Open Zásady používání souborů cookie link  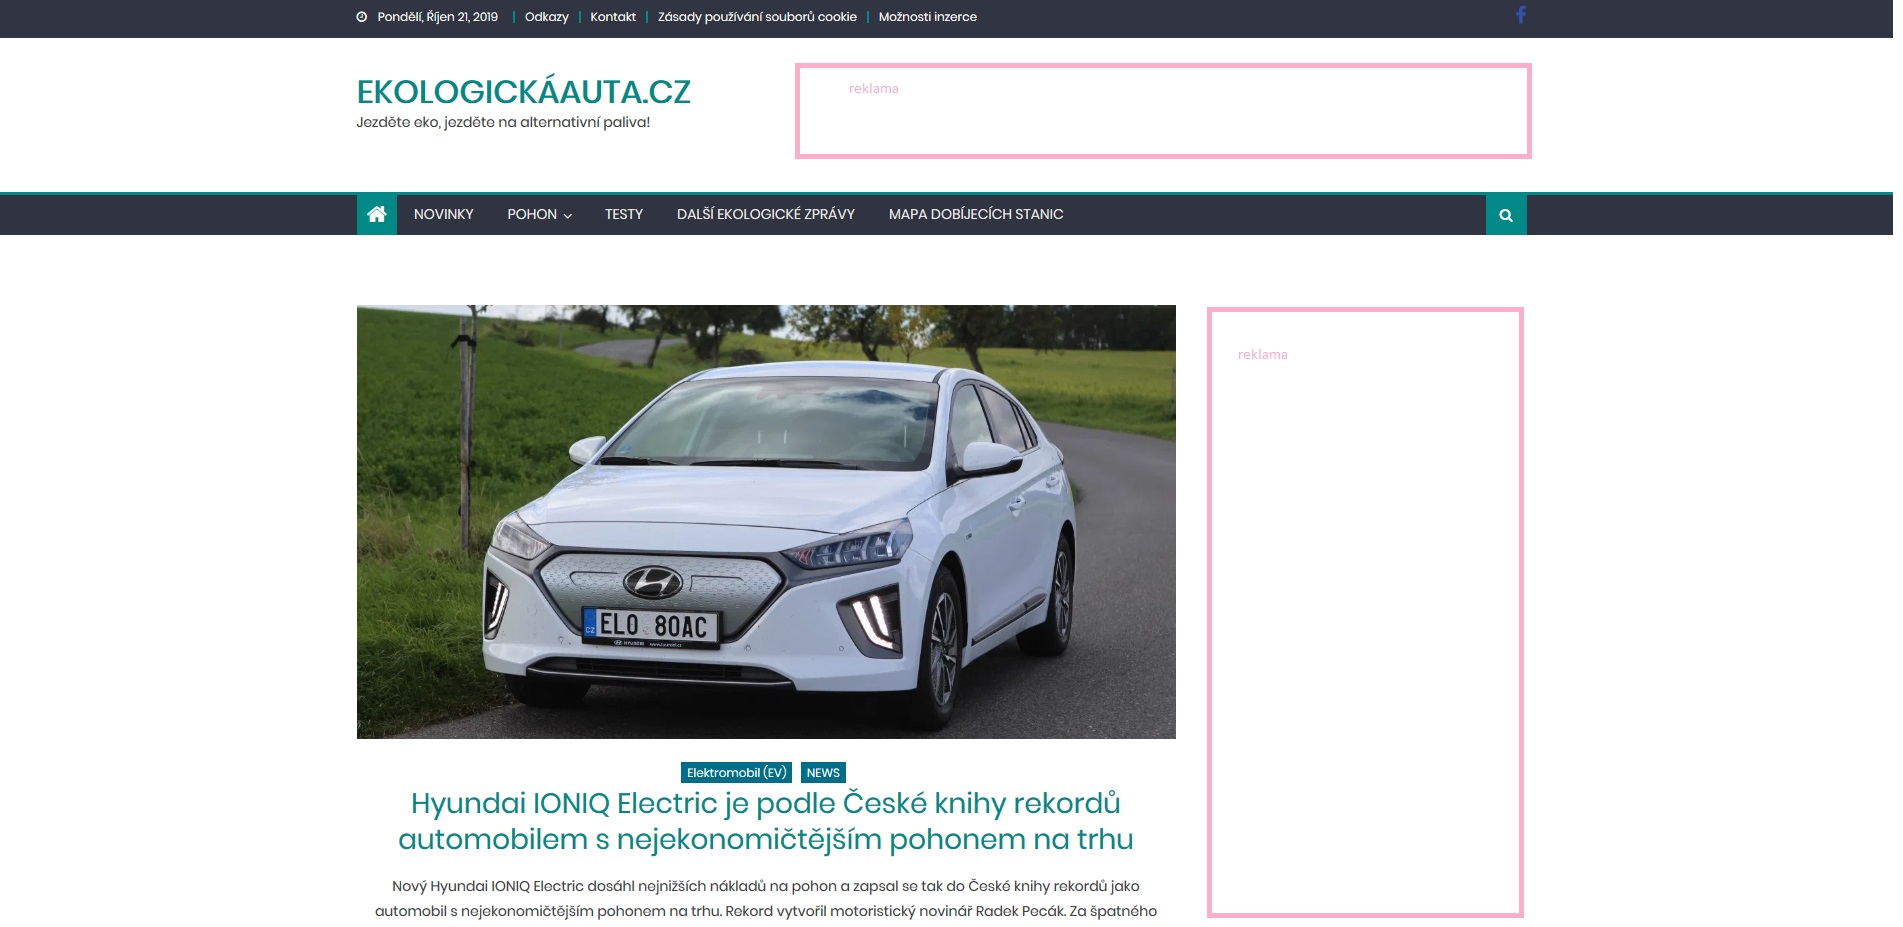pyautogui.click(x=757, y=17)
